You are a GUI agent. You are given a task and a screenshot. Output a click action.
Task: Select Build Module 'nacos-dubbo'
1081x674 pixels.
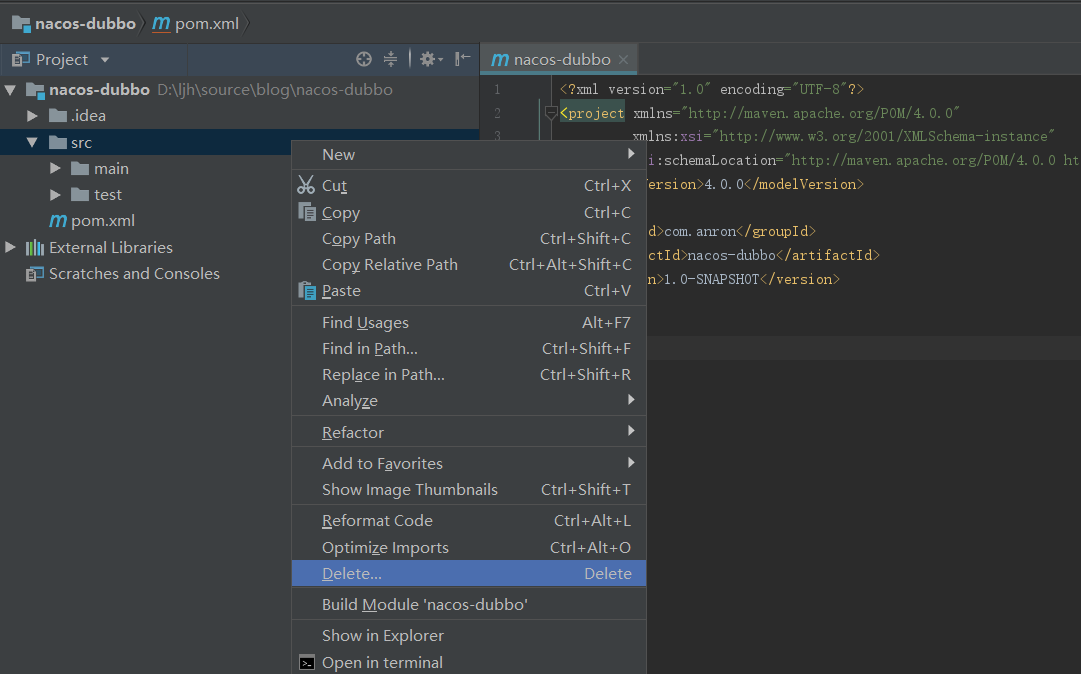(x=424, y=604)
